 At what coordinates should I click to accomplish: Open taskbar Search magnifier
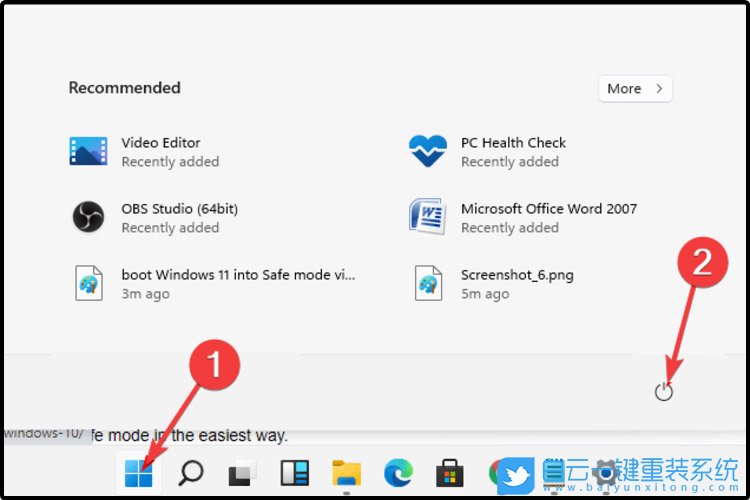tap(191, 473)
